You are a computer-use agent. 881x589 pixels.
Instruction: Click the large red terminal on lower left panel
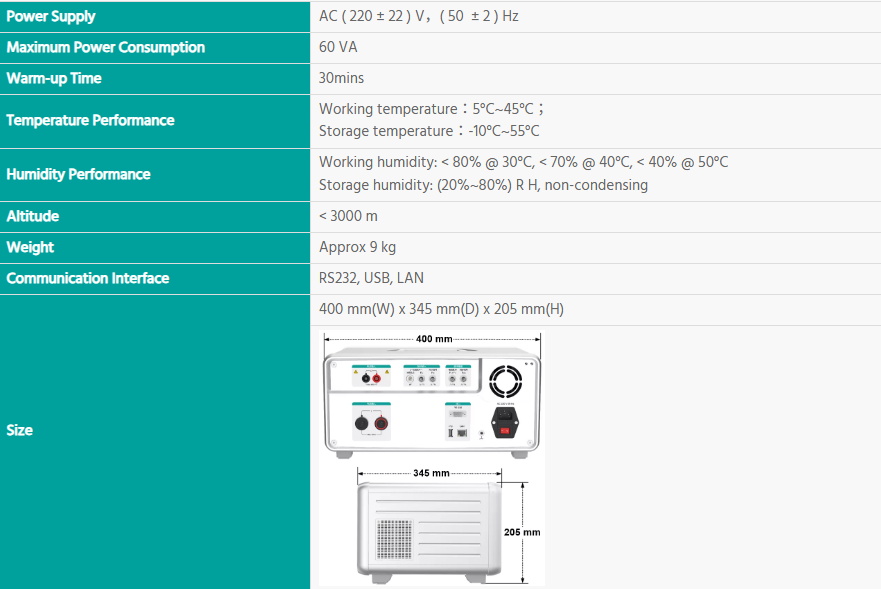(383, 421)
